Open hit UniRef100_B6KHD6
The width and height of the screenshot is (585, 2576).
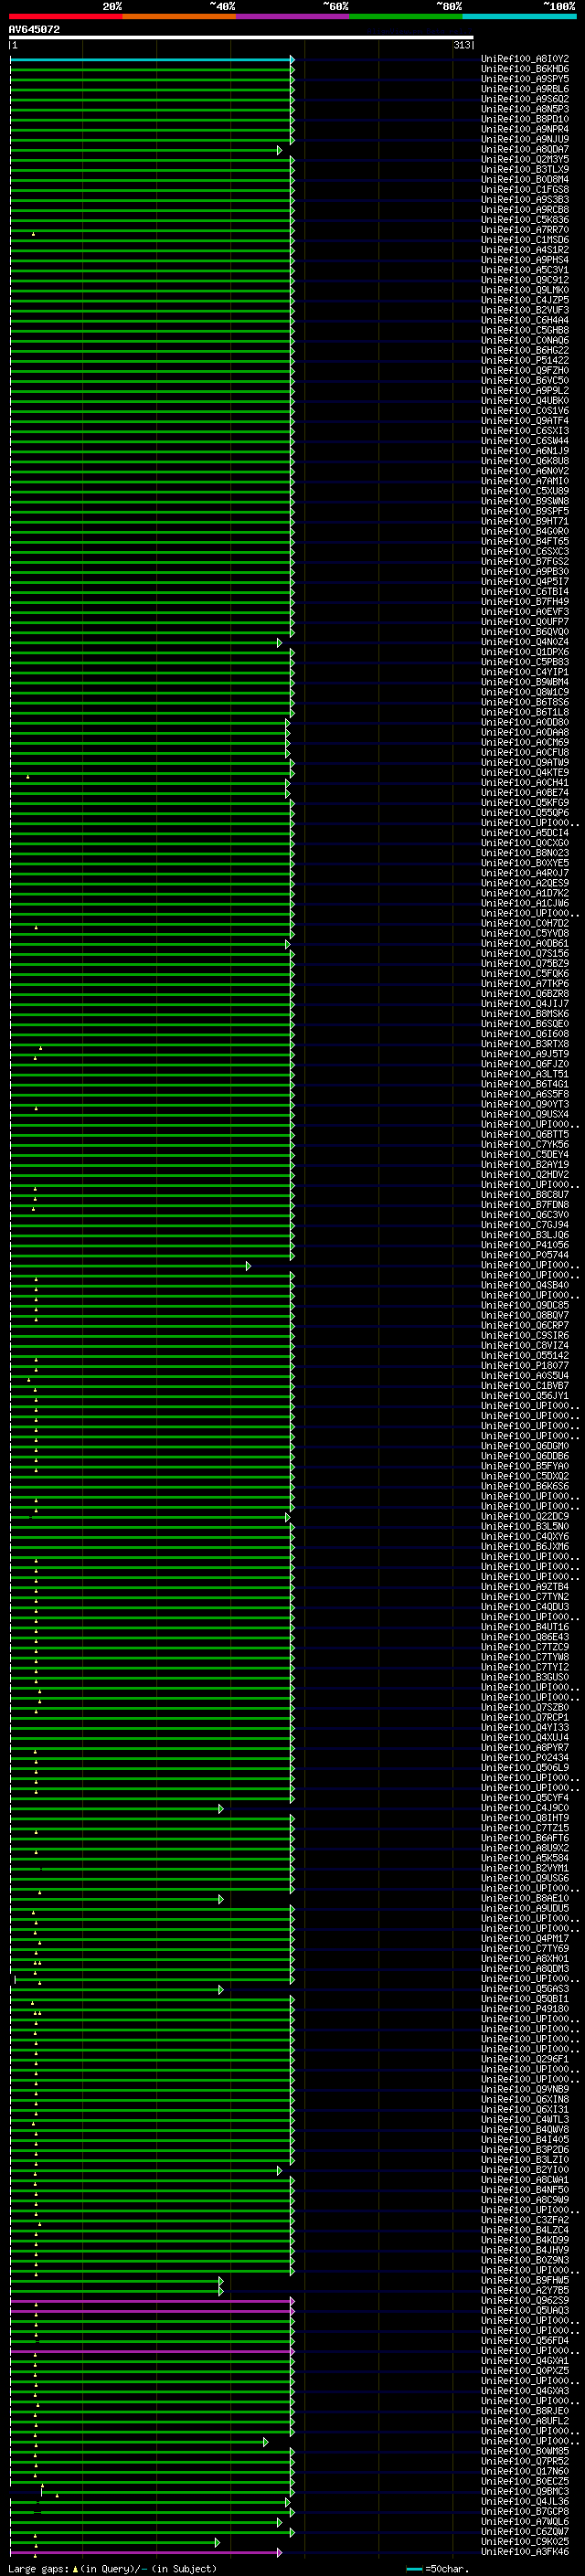pyautogui.click(x=525, y=69)
